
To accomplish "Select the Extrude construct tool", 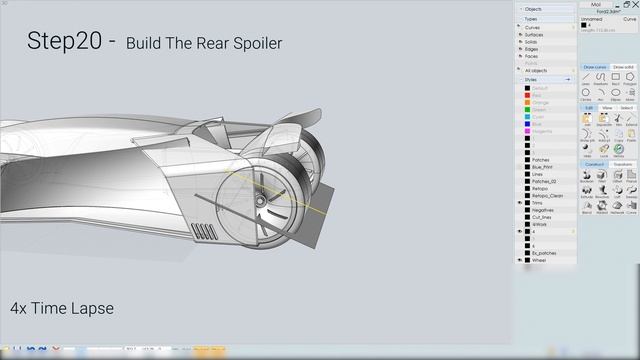I will click(587, 192).
